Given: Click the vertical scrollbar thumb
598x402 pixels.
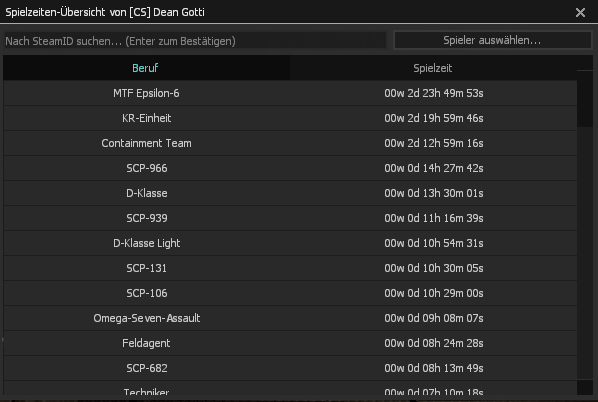Looking at the screenshot, I should tap(585, 98).
